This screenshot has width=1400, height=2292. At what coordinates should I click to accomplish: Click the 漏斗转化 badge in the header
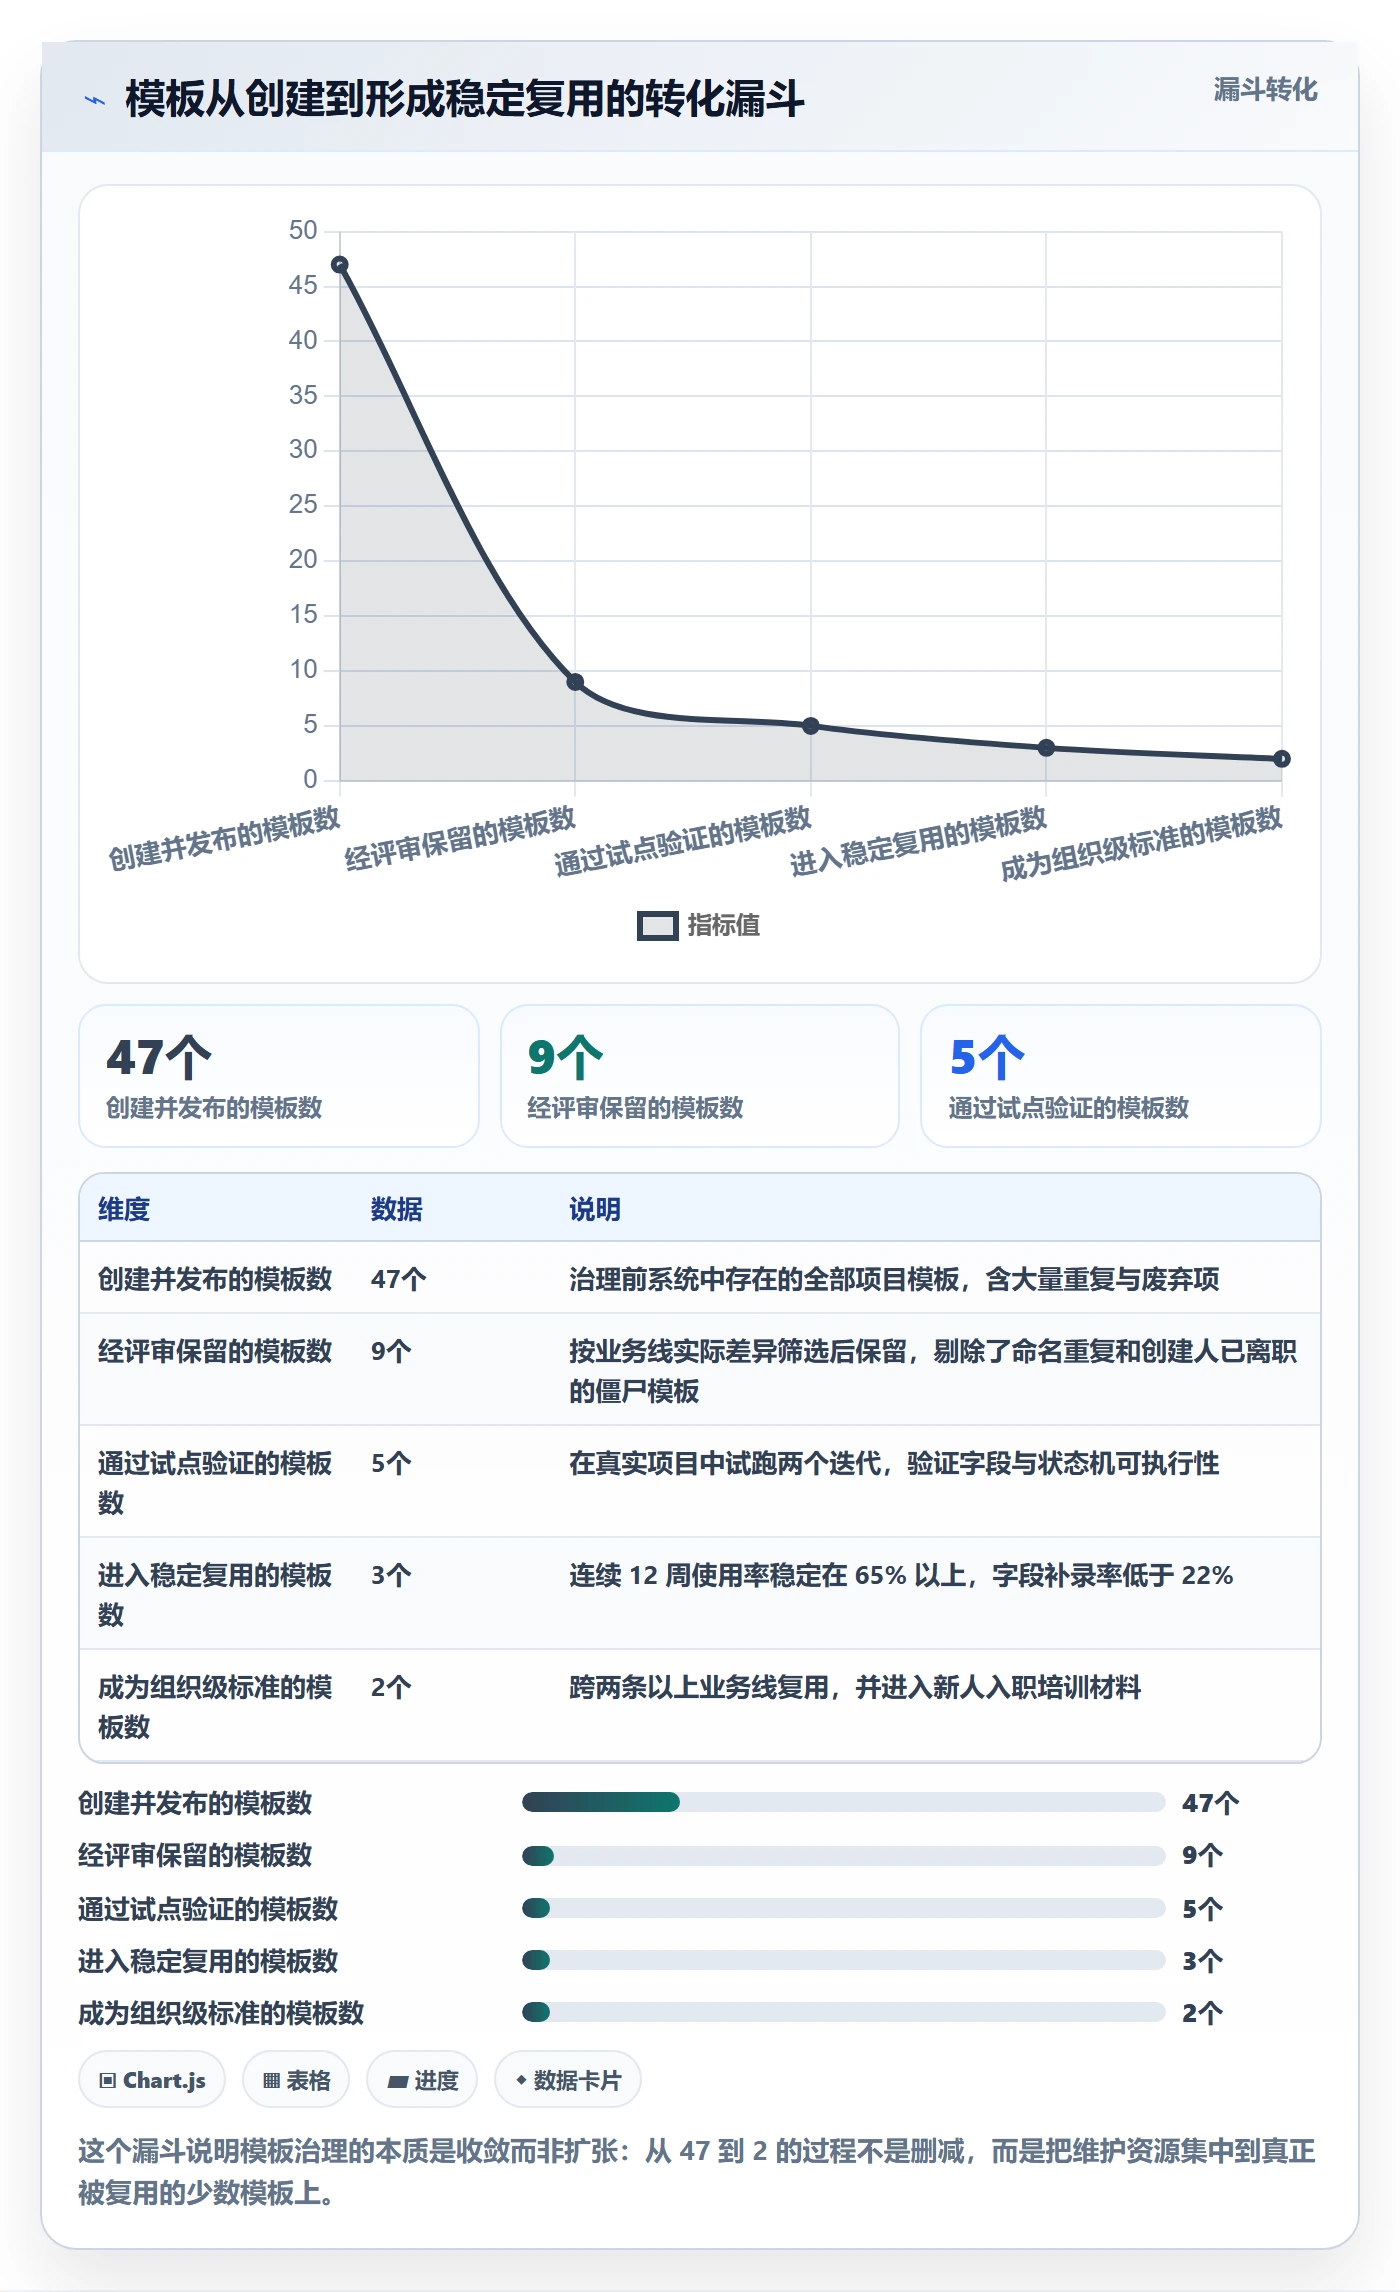pyautogui.click(x=1265, y=90)
